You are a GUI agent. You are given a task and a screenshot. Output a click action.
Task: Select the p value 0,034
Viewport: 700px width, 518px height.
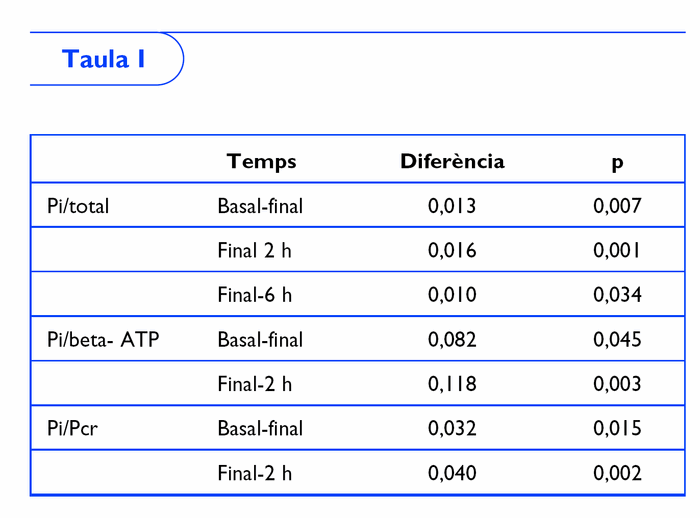[617, 295]
